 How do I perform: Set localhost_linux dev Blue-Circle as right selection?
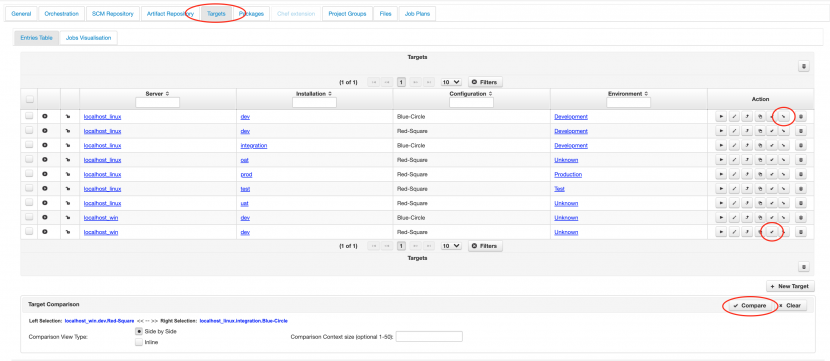(x=784, y=116)
